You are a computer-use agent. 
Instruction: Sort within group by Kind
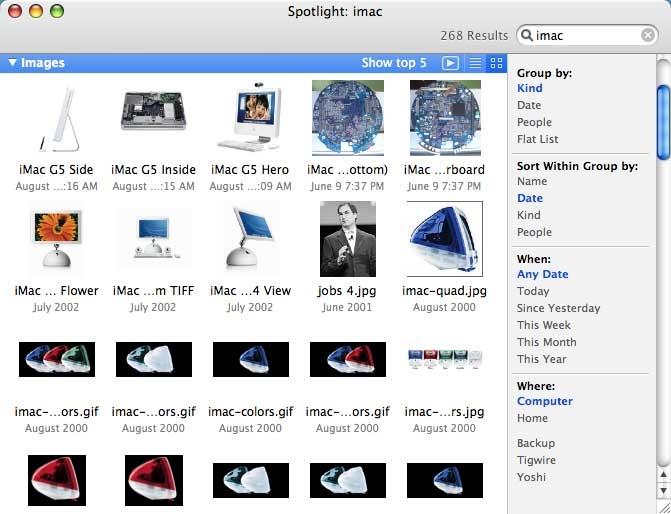pos(528,215)
